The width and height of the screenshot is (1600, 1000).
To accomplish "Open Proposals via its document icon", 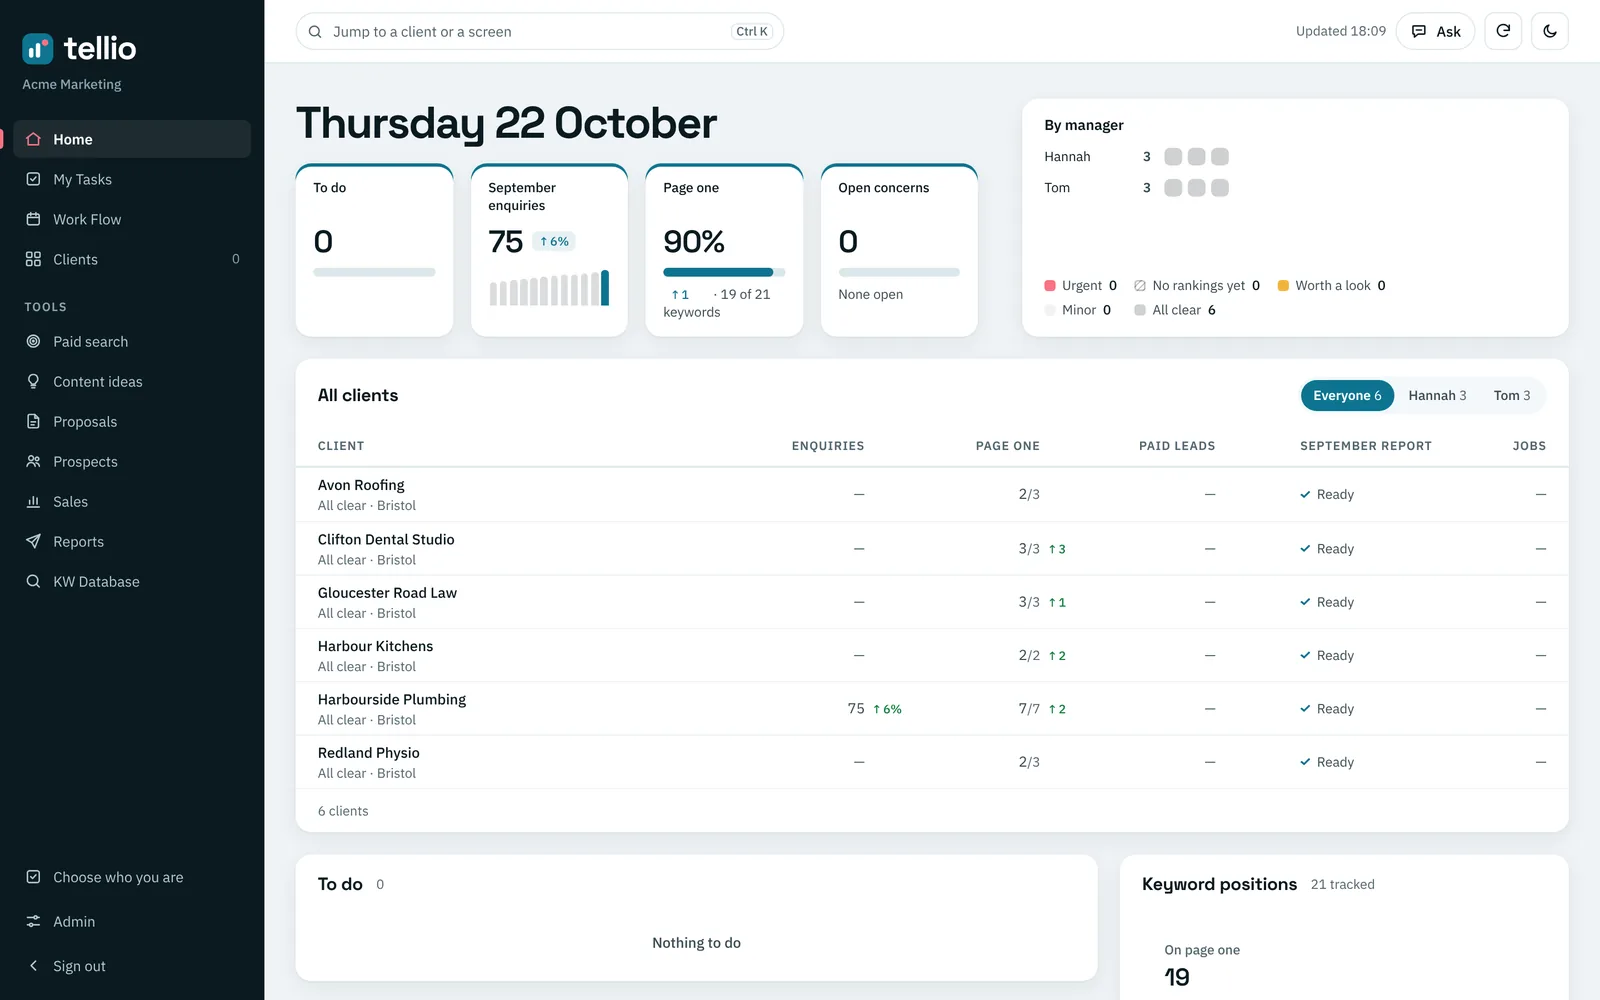I will point(33,421).
